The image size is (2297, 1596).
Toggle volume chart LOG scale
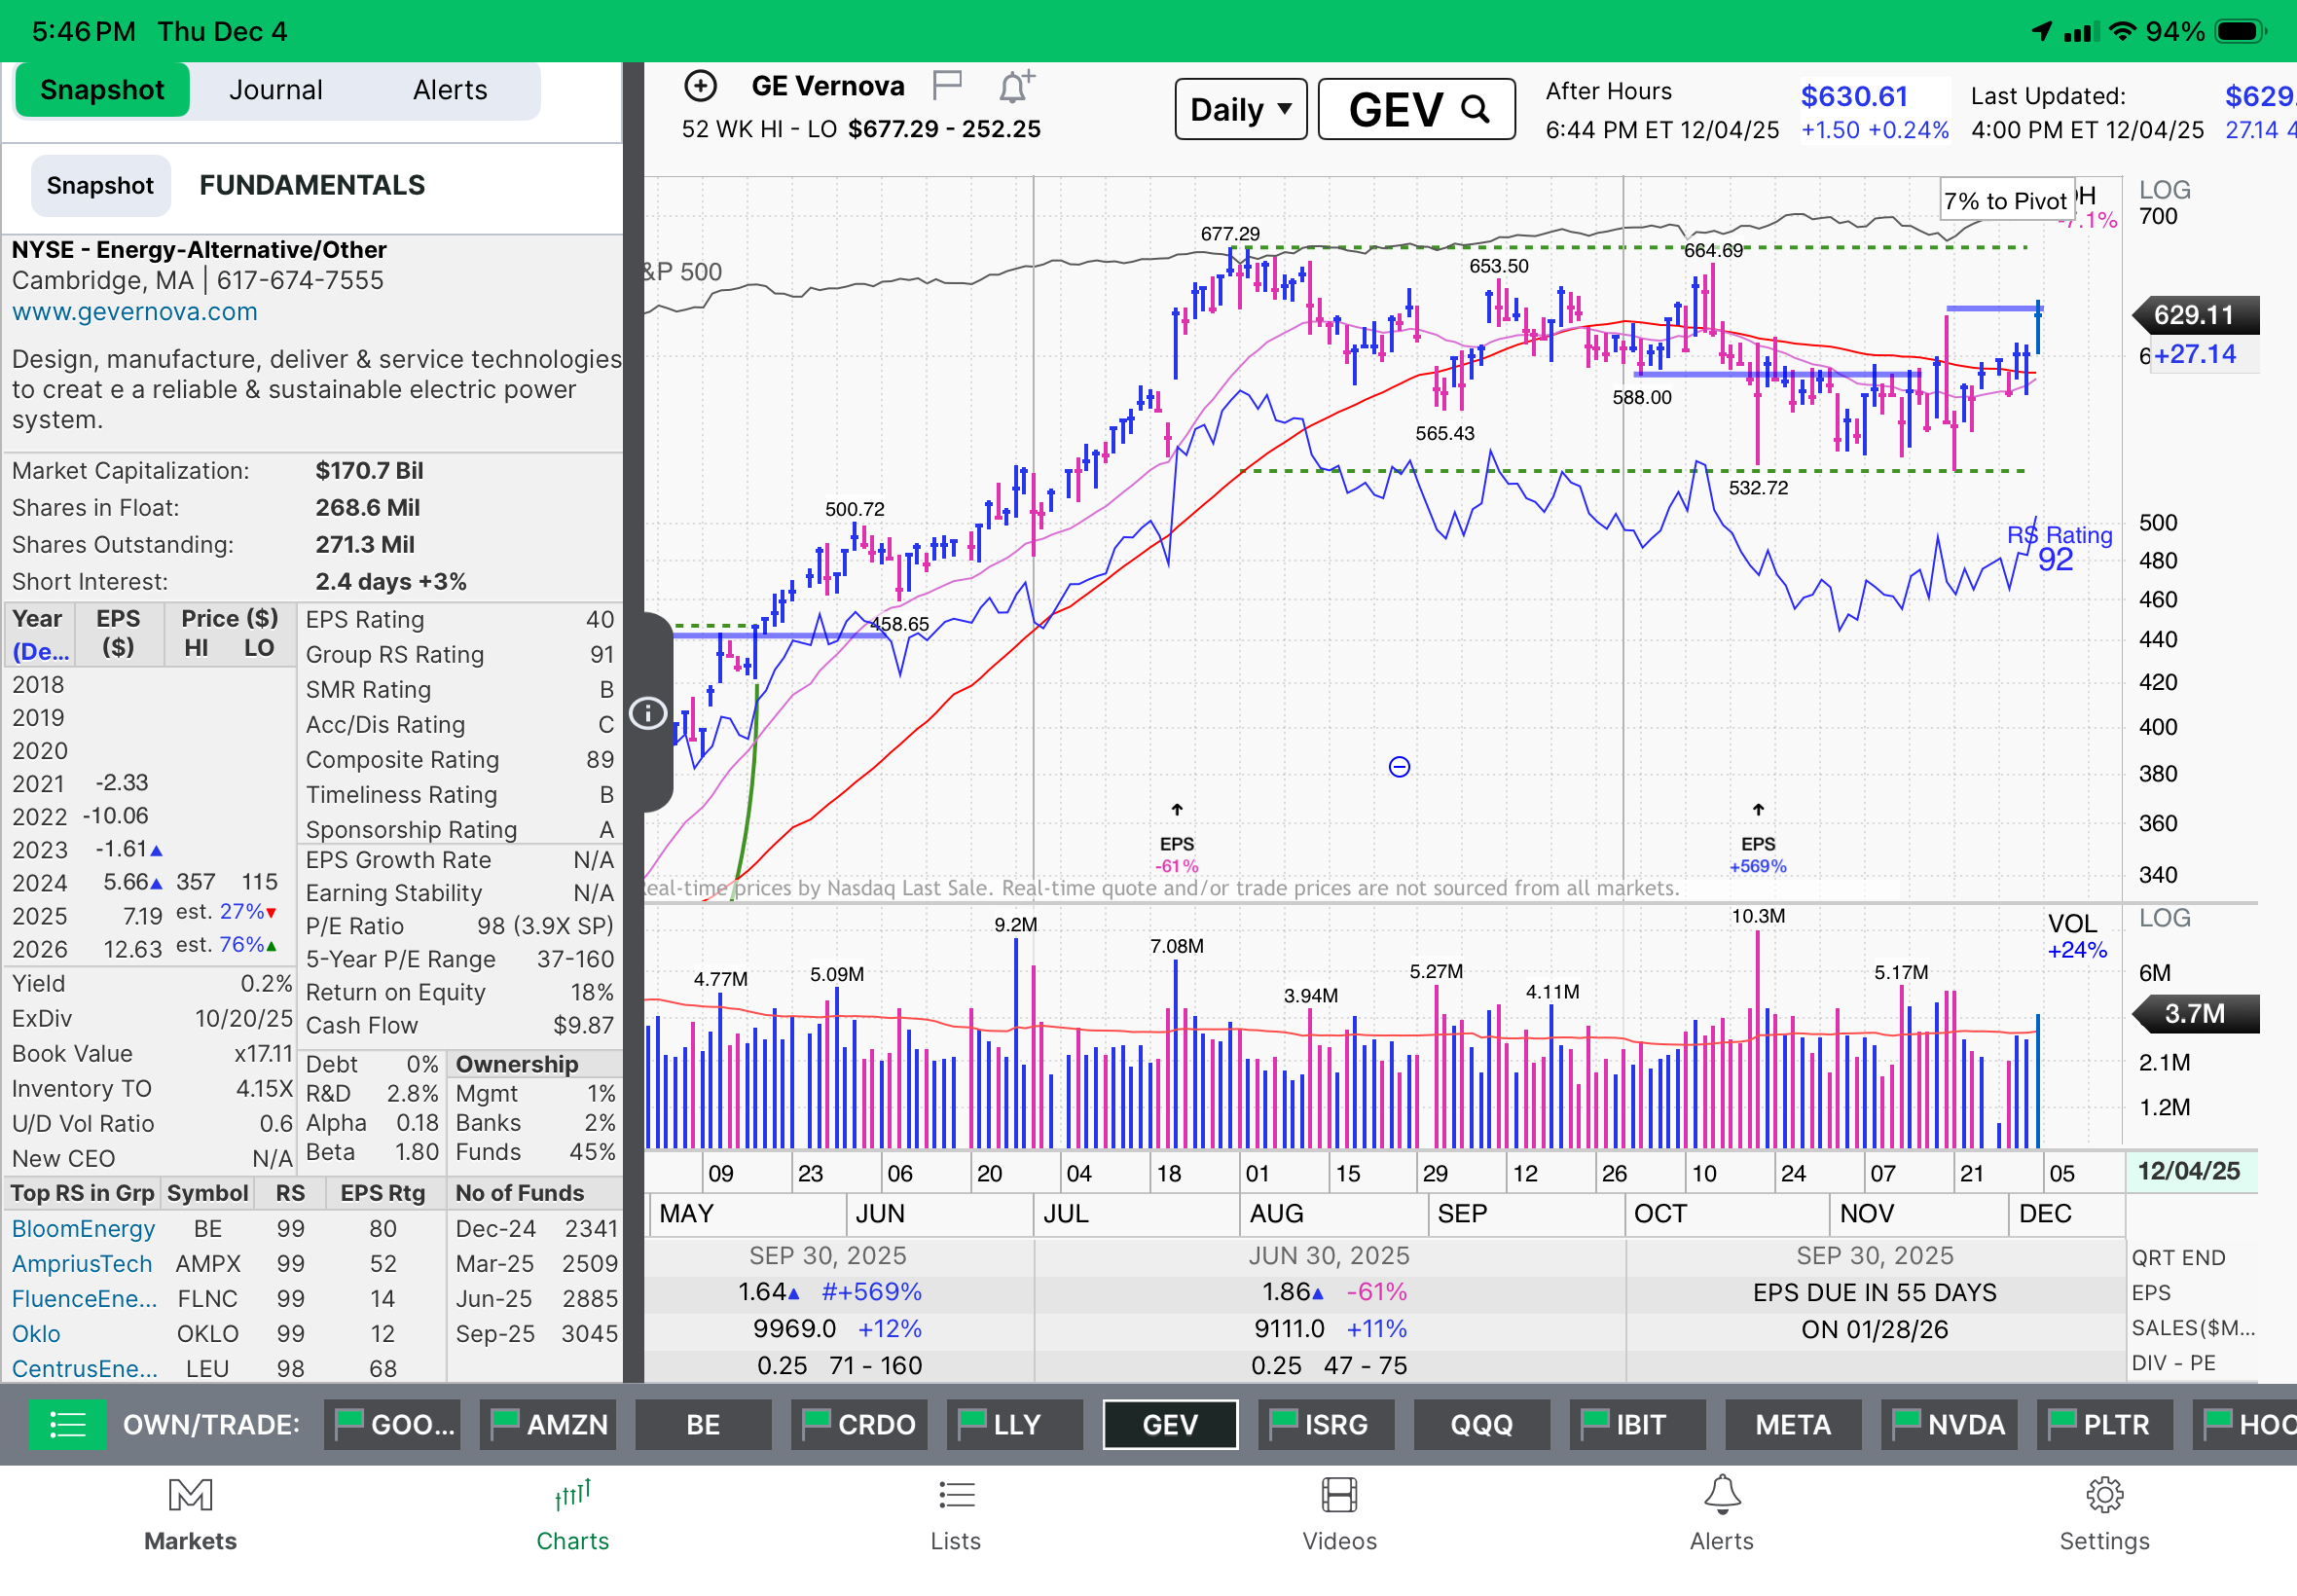click(2164, 917)
